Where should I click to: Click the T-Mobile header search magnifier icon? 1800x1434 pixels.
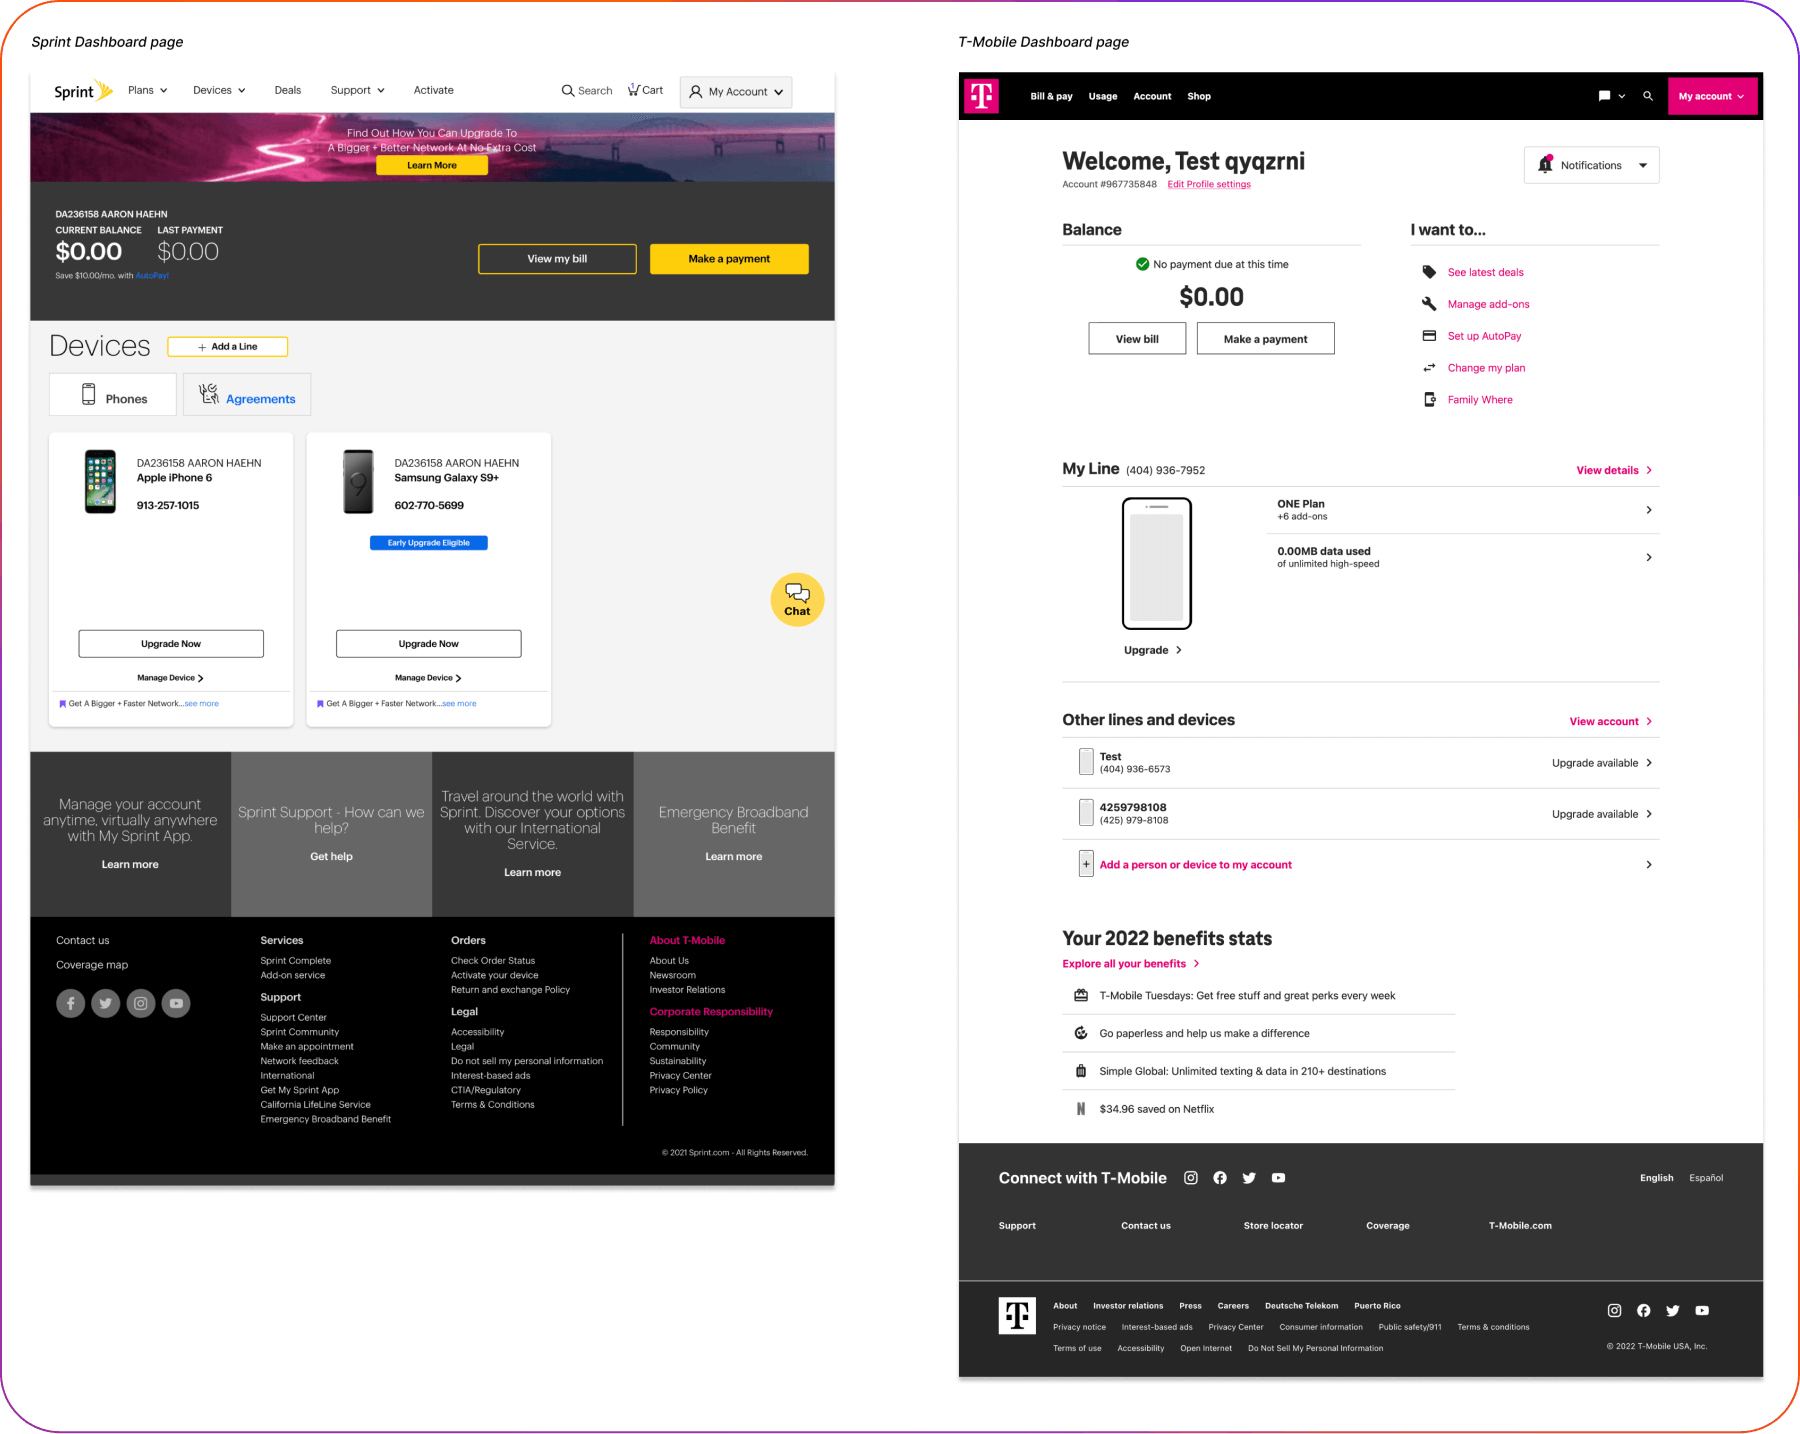click(1648, 96)
